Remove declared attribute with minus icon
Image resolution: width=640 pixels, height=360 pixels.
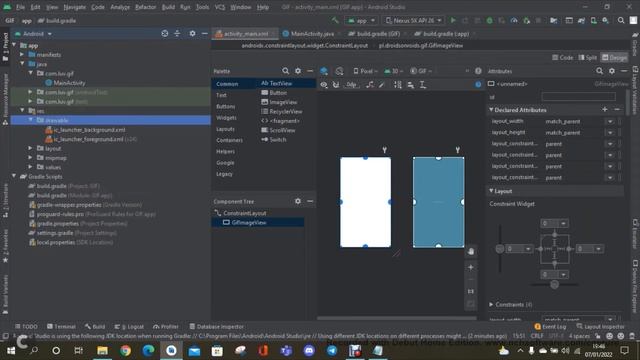tap(617, 109)
